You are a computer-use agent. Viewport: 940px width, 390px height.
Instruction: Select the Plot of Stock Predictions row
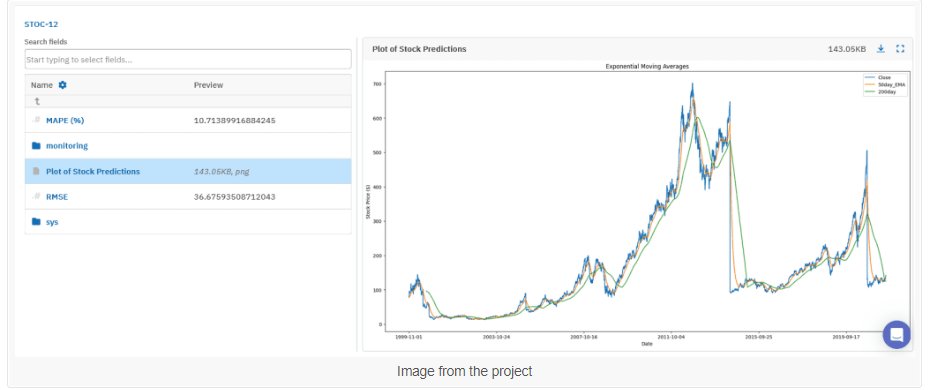(x=188, y=171)
